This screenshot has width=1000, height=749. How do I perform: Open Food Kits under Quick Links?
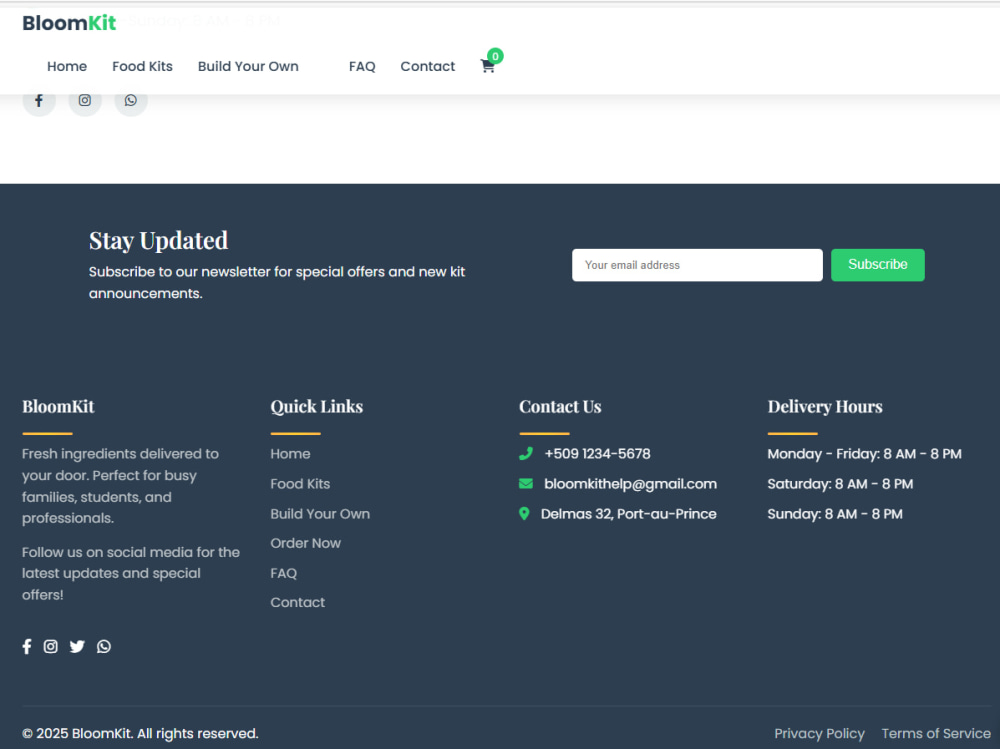click(300, 484)
